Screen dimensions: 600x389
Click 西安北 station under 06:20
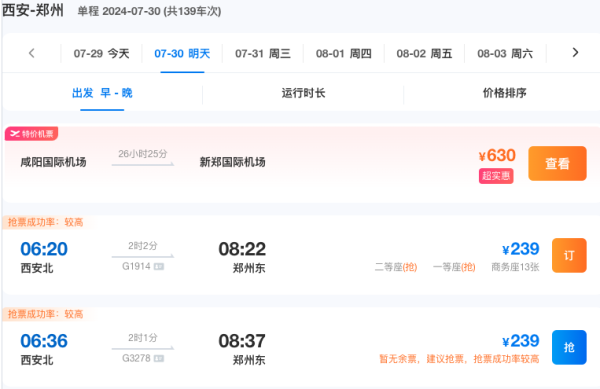point(37,268)
